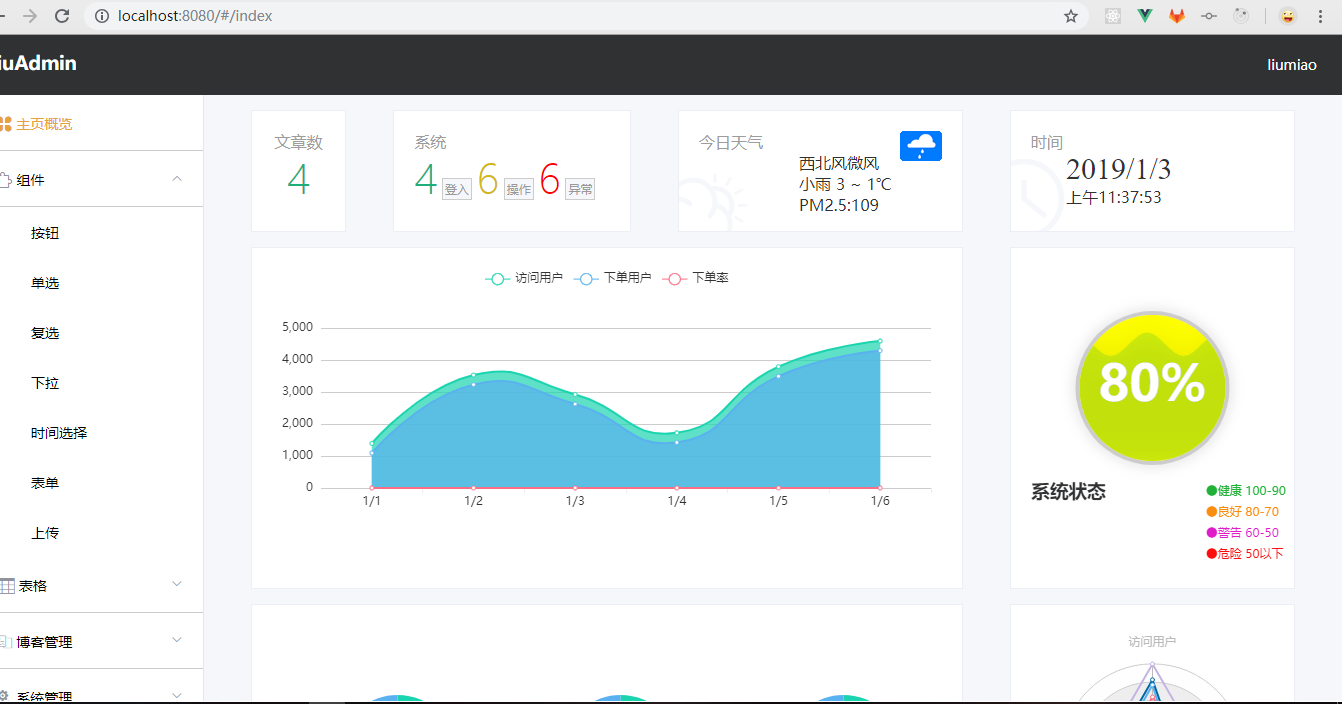Toggle the 下单率 chart legend

(x=695, y=278)
